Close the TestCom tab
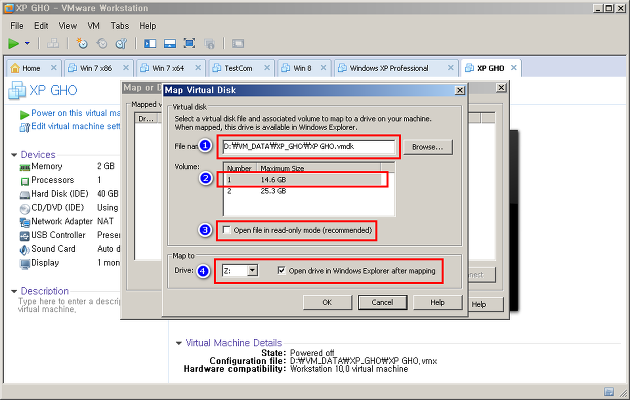The width and height of the screenshot is (630, 400). 267,68
